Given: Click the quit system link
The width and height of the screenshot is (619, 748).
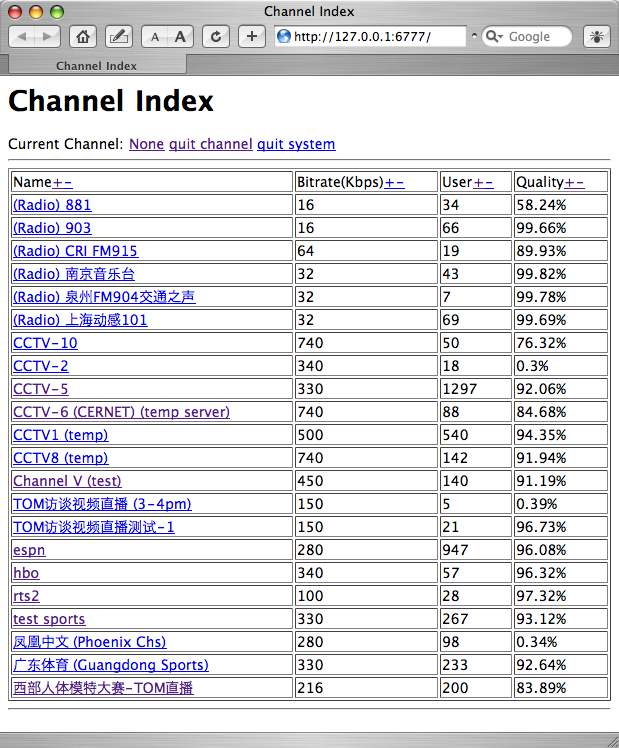Looking at the screenshot, I should (x=296, y=144).
